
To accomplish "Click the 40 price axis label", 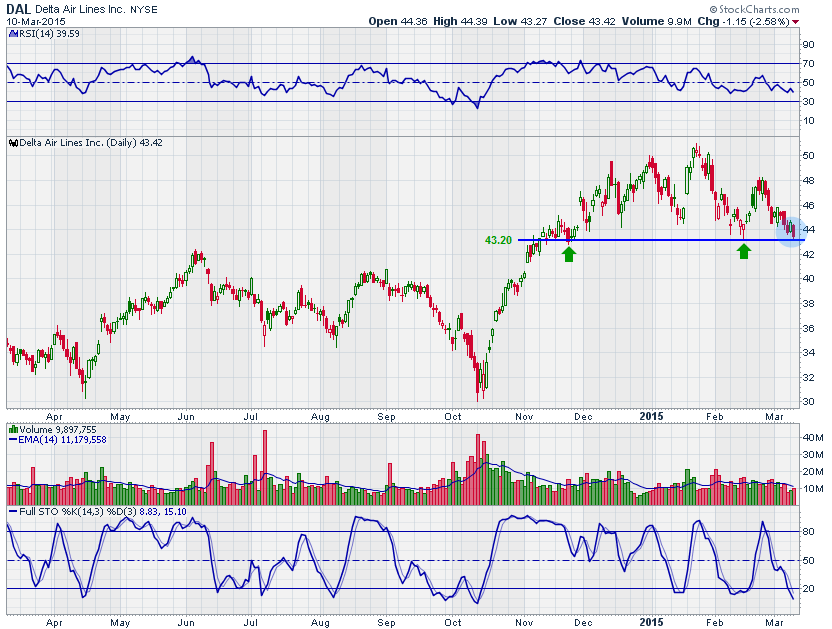I will click(x=808, y=279).
